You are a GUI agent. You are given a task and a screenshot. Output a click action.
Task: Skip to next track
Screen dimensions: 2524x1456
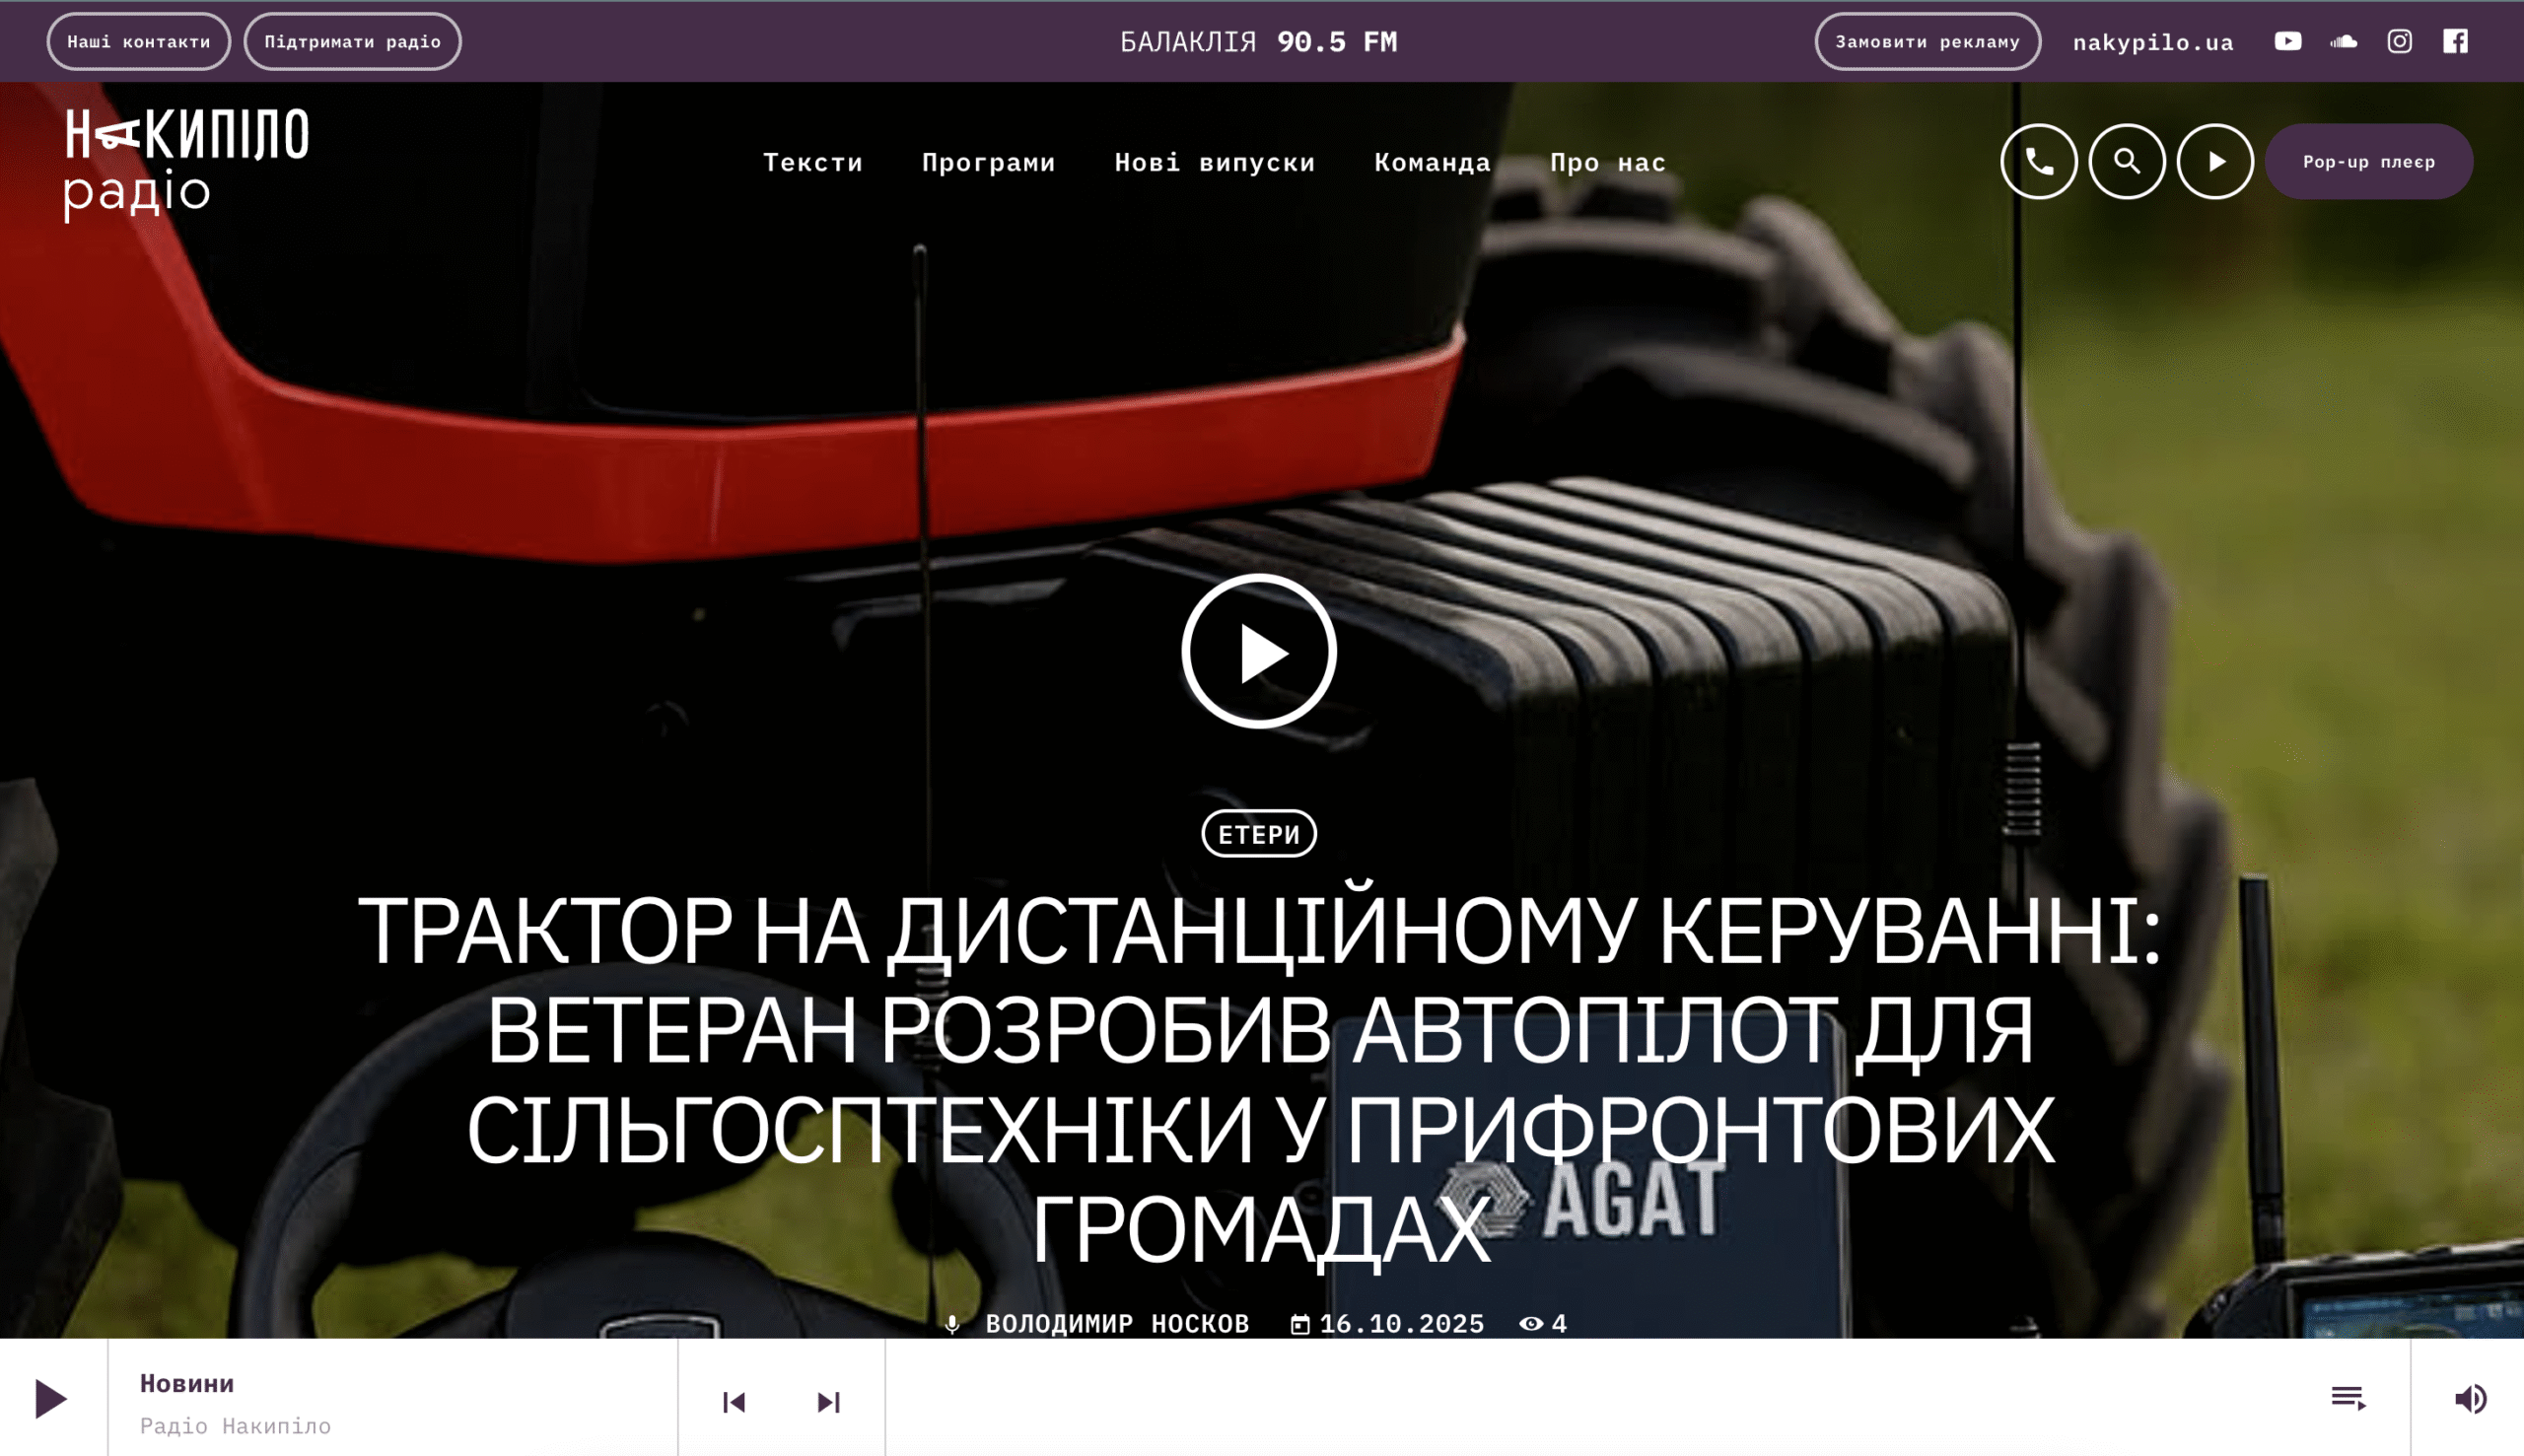tap(828, 1402)
